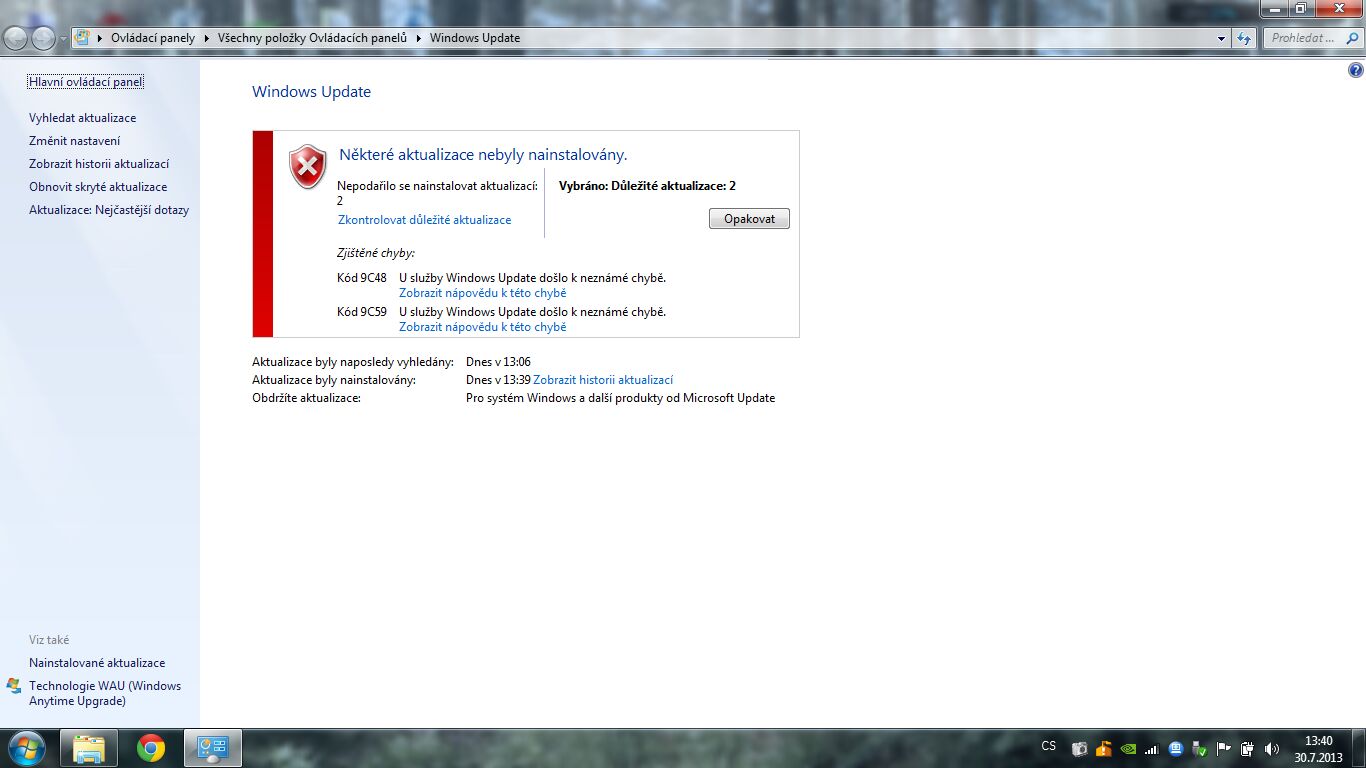The height and width of the screenshot is (768, 1366).
Task: Expand the arrow before Windows Update breadcrumb
Action: (x=419, y=38)
